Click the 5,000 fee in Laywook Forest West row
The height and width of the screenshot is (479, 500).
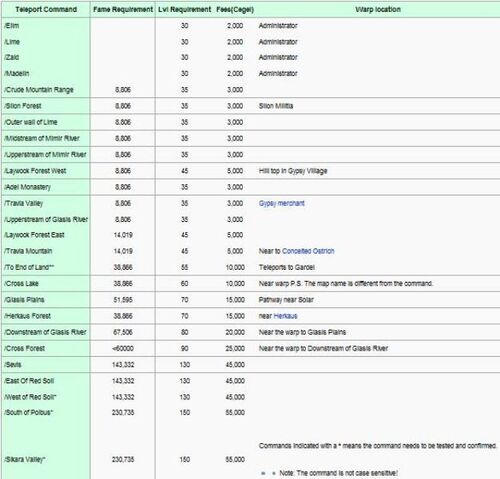tap(235, 171)
